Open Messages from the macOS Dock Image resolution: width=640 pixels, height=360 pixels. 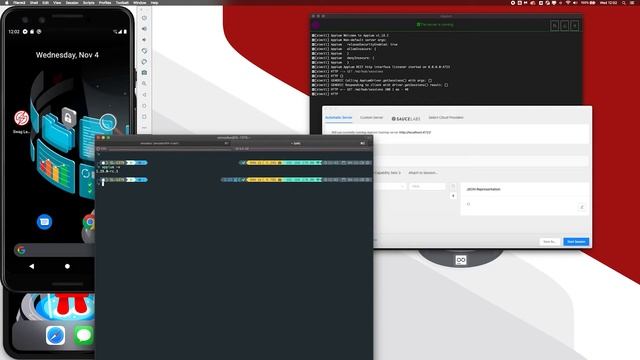point(84,336)
